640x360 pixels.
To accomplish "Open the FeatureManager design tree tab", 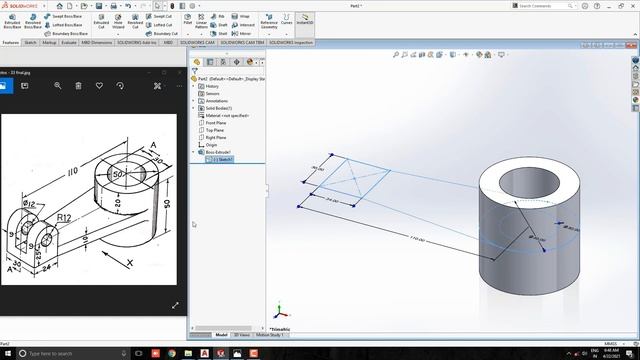I will pyautogui.click(x=197, y=62).
